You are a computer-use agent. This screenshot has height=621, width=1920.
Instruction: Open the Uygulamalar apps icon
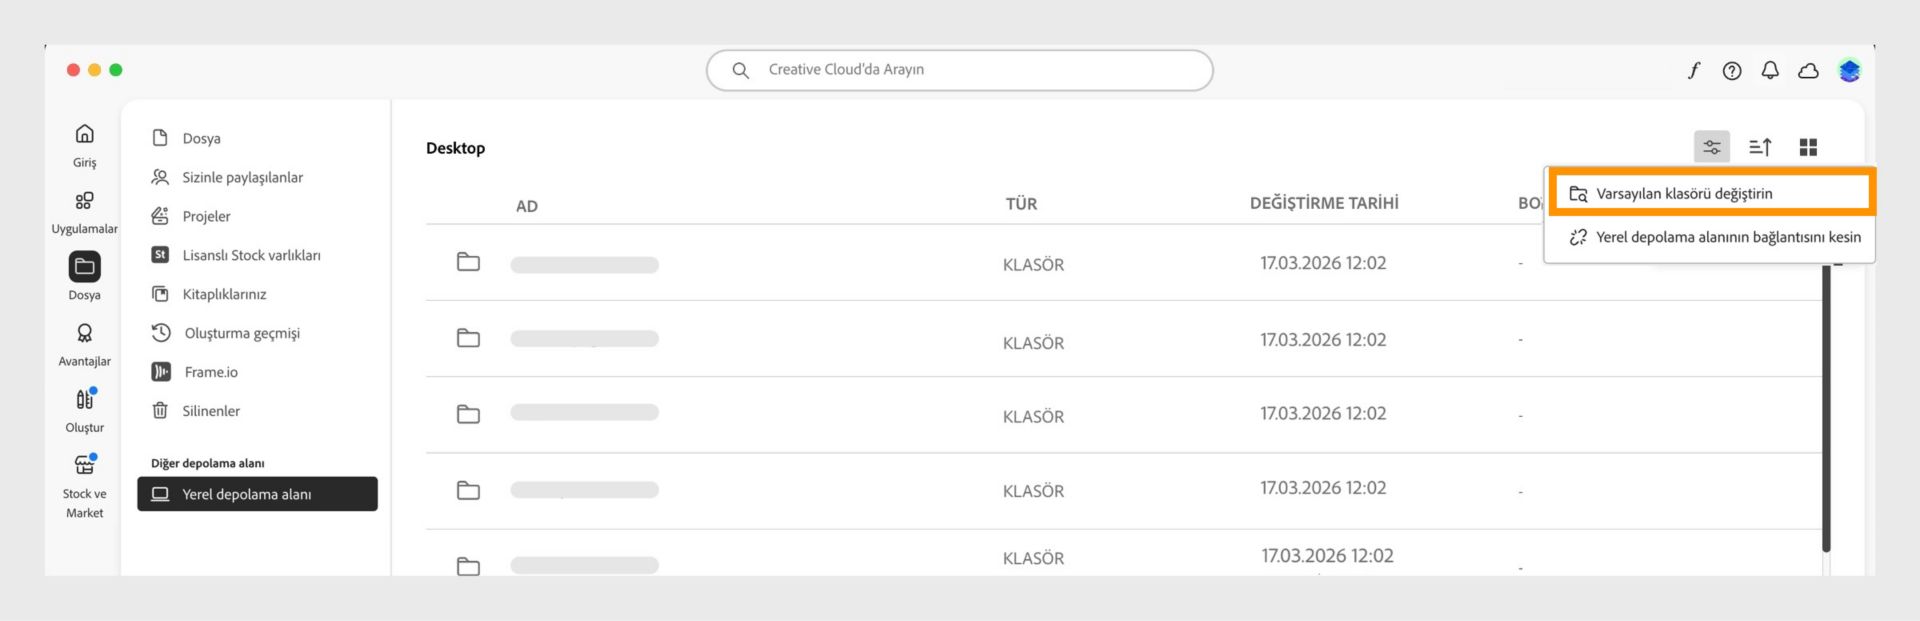85,201
